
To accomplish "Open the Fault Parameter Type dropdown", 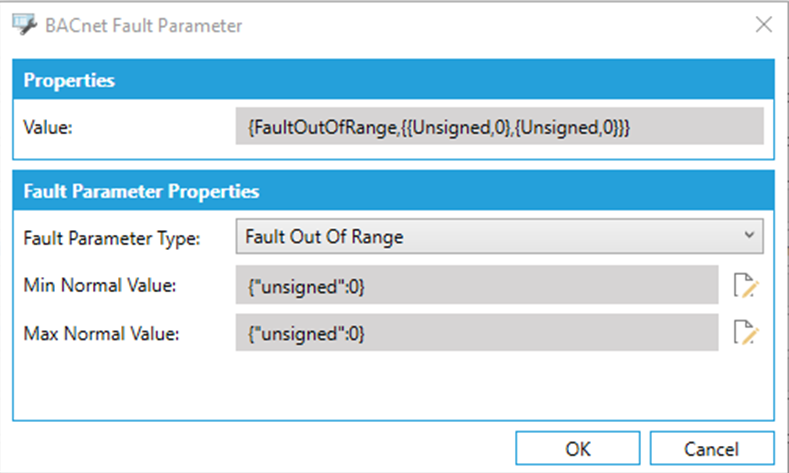I will [499, 237].
